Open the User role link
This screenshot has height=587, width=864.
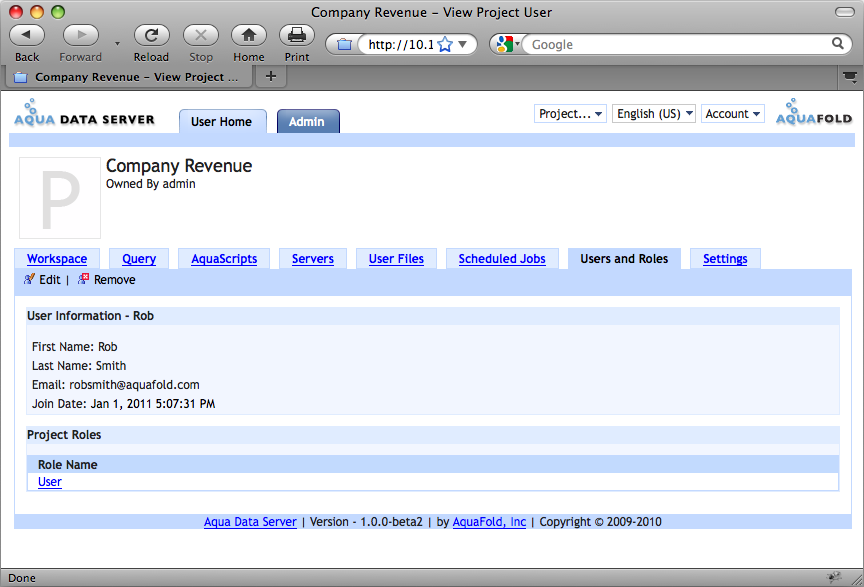(50, 482)
